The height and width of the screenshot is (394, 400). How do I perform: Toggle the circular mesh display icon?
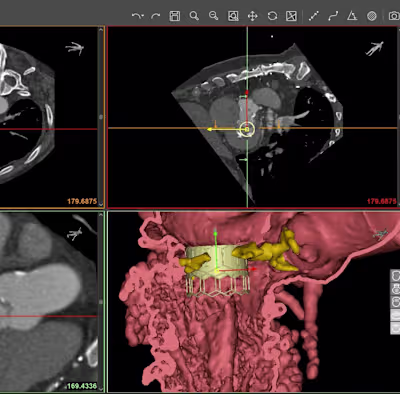(x=372, y=16)
